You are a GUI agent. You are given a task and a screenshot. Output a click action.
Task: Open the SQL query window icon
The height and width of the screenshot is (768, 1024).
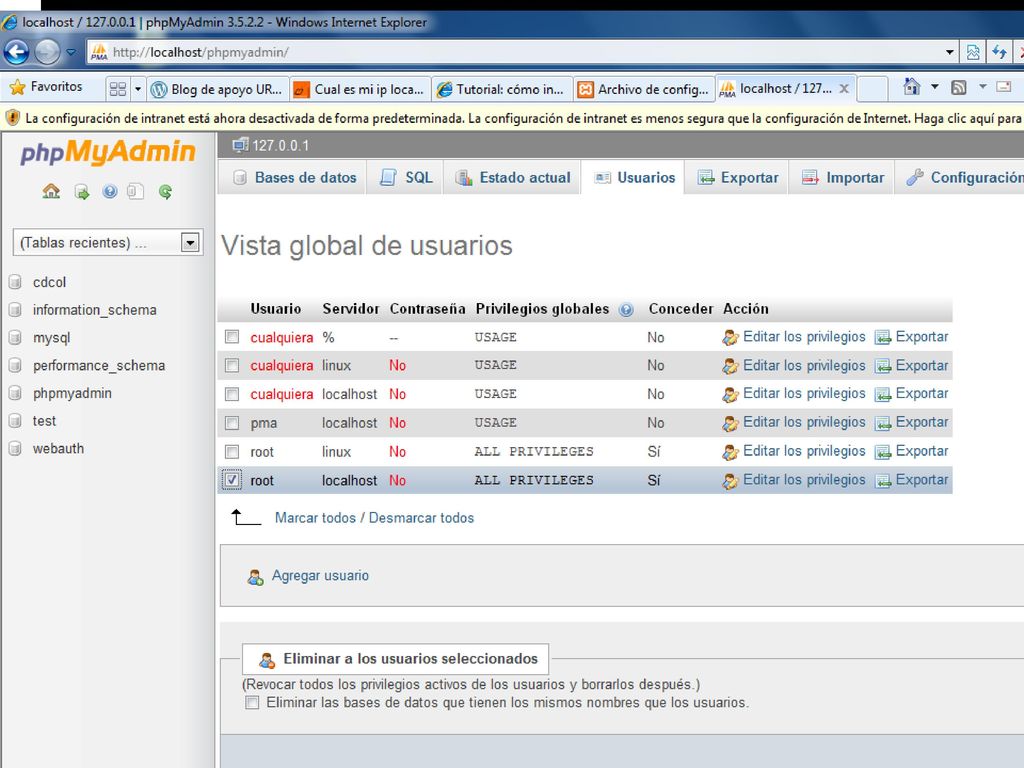[x=135, y=191]
